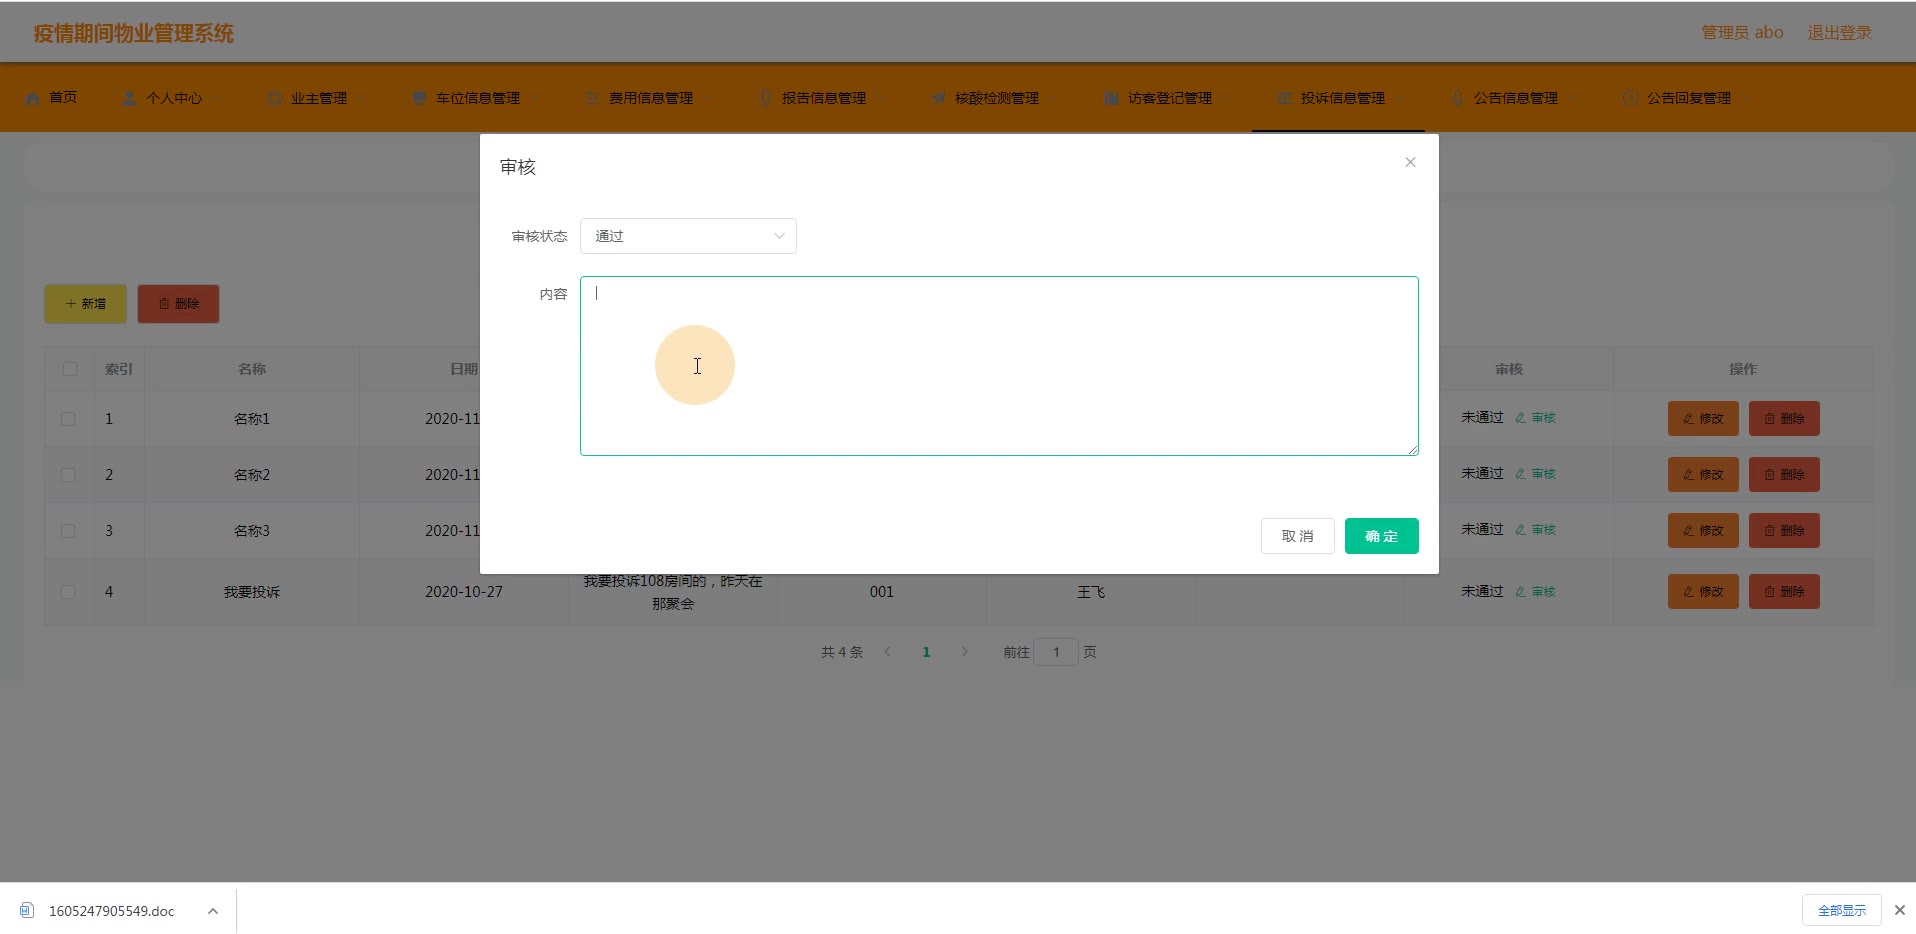Go to the previous page arrow
This screenshot has height=934, width=1916.
tap(887, 652)
